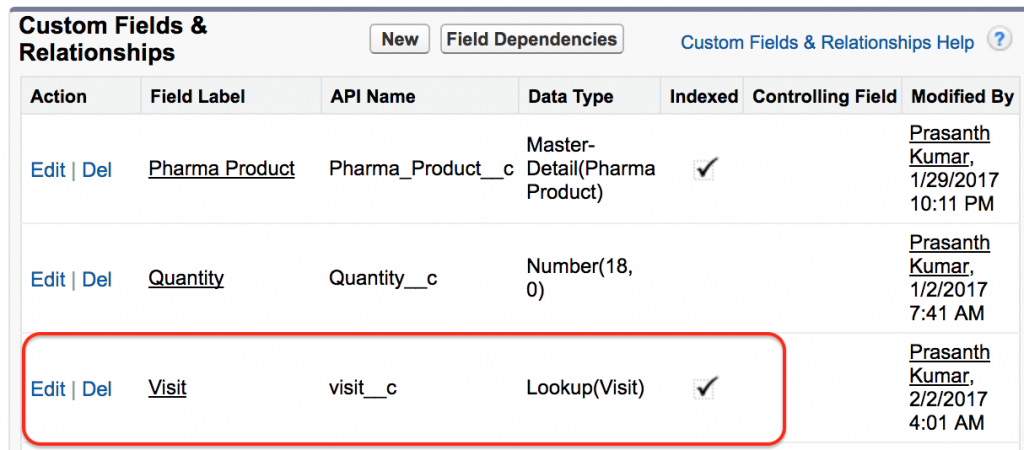The height and width of the screenshot is (450, 1024).
Task: Edit the Visit field
Action: click(x=48, y=389)
